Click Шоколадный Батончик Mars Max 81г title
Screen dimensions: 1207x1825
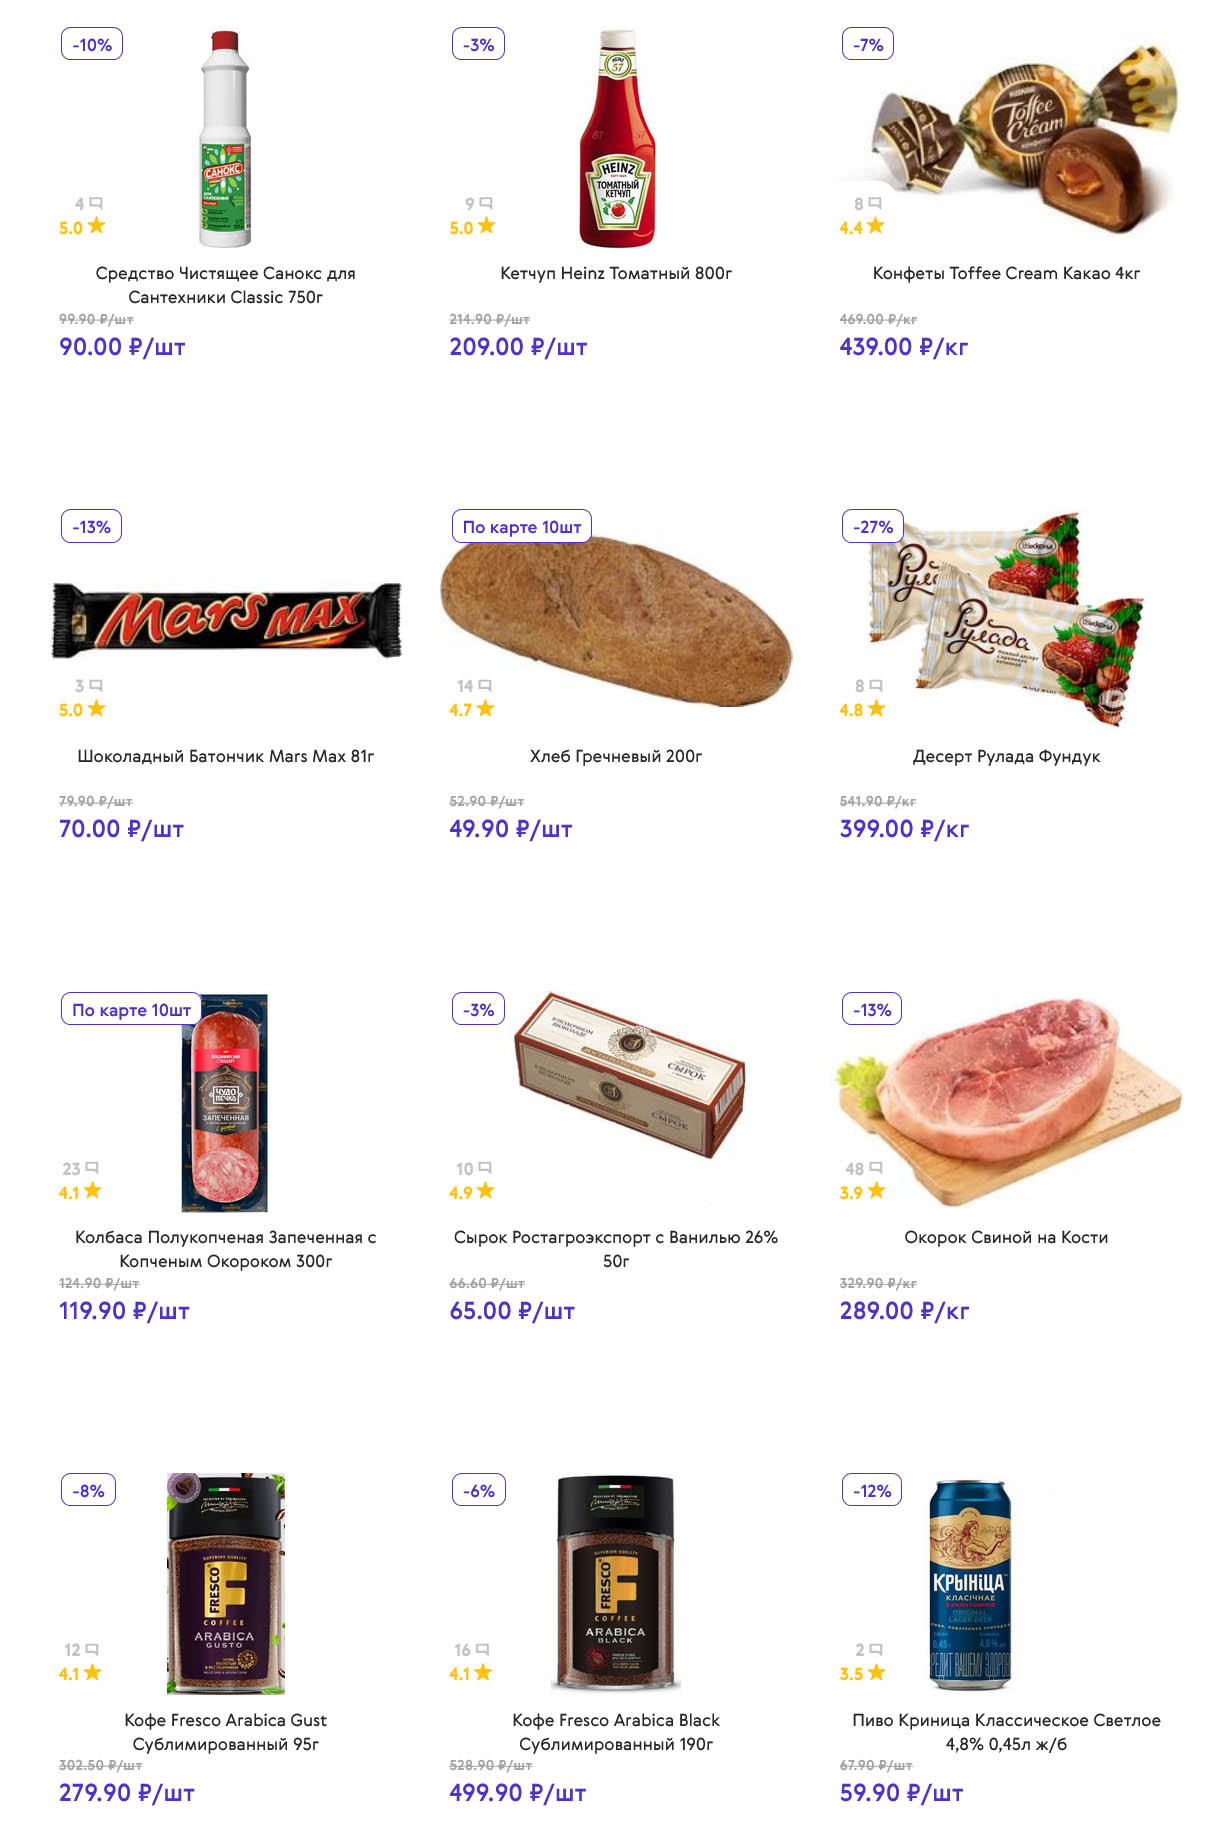(x=226, y=756)
